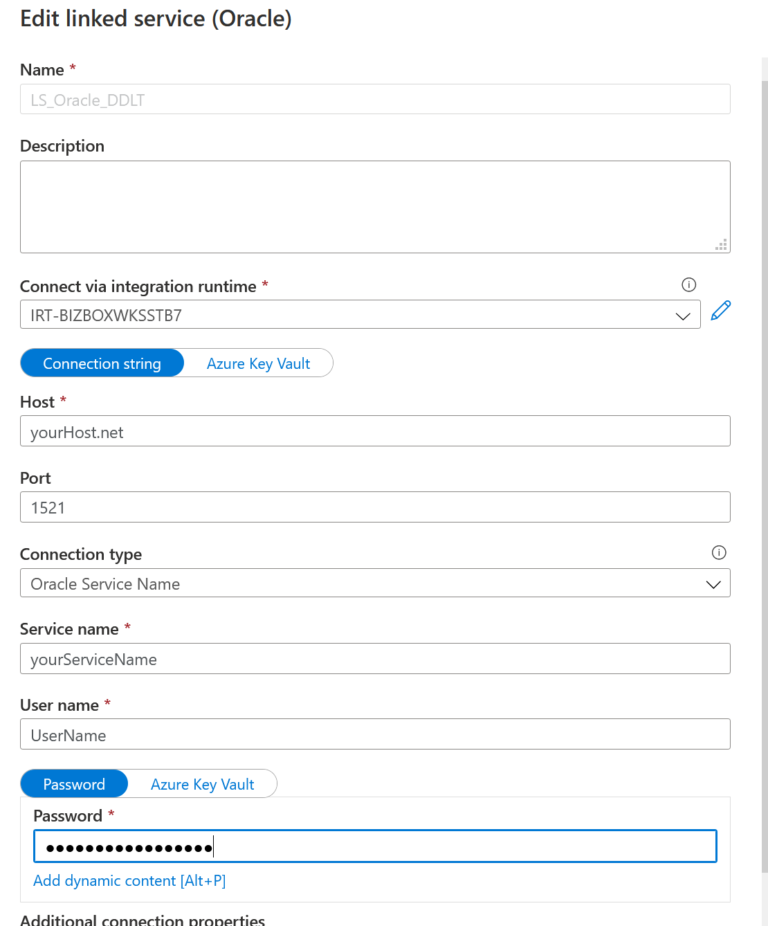Screen dimensions: 768x926
Task: Click the info icon beside Connection type
Action: coord(718,552)
